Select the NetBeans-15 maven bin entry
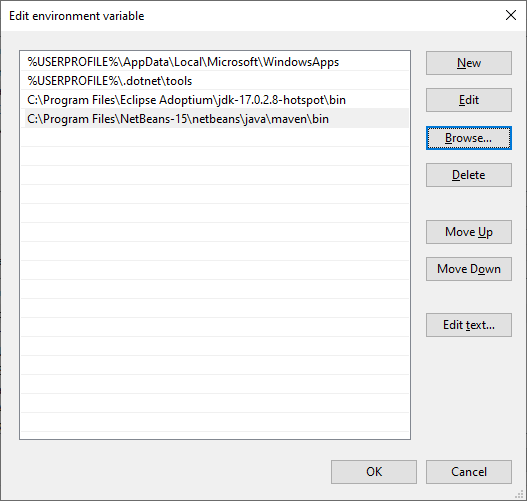Image resolution: width=527 pixels, height=501 pixels. tap(215, 119)
